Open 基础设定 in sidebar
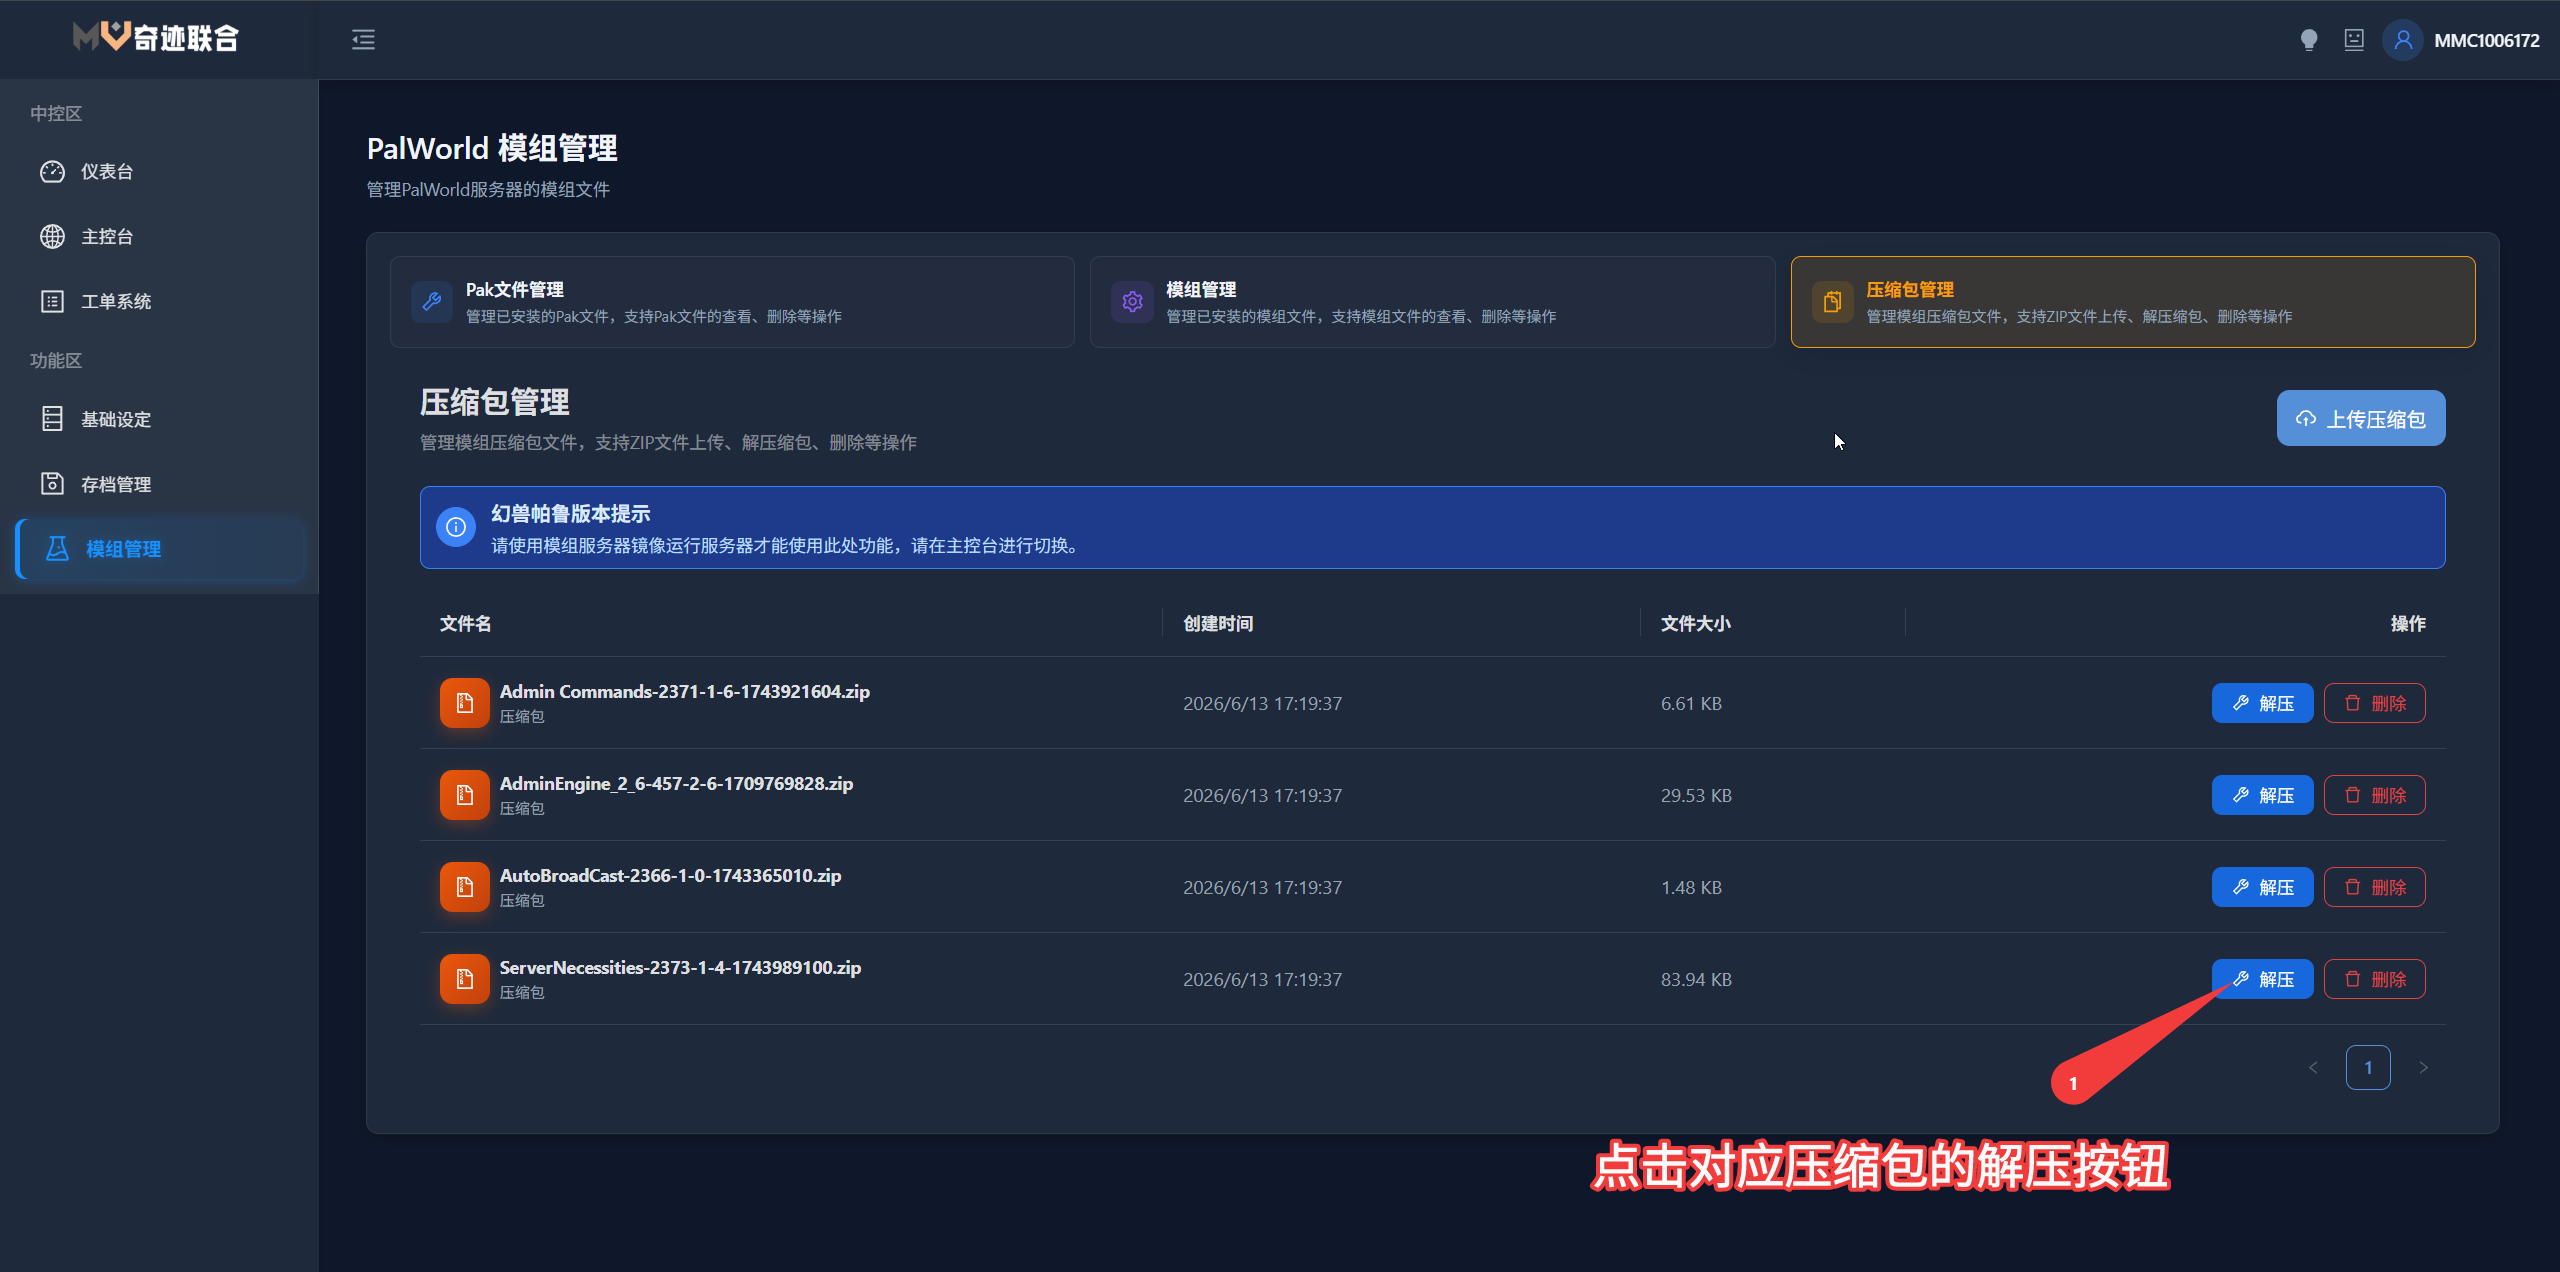The width and height of the screenshot is (2560, 1272). click(160, 419)
